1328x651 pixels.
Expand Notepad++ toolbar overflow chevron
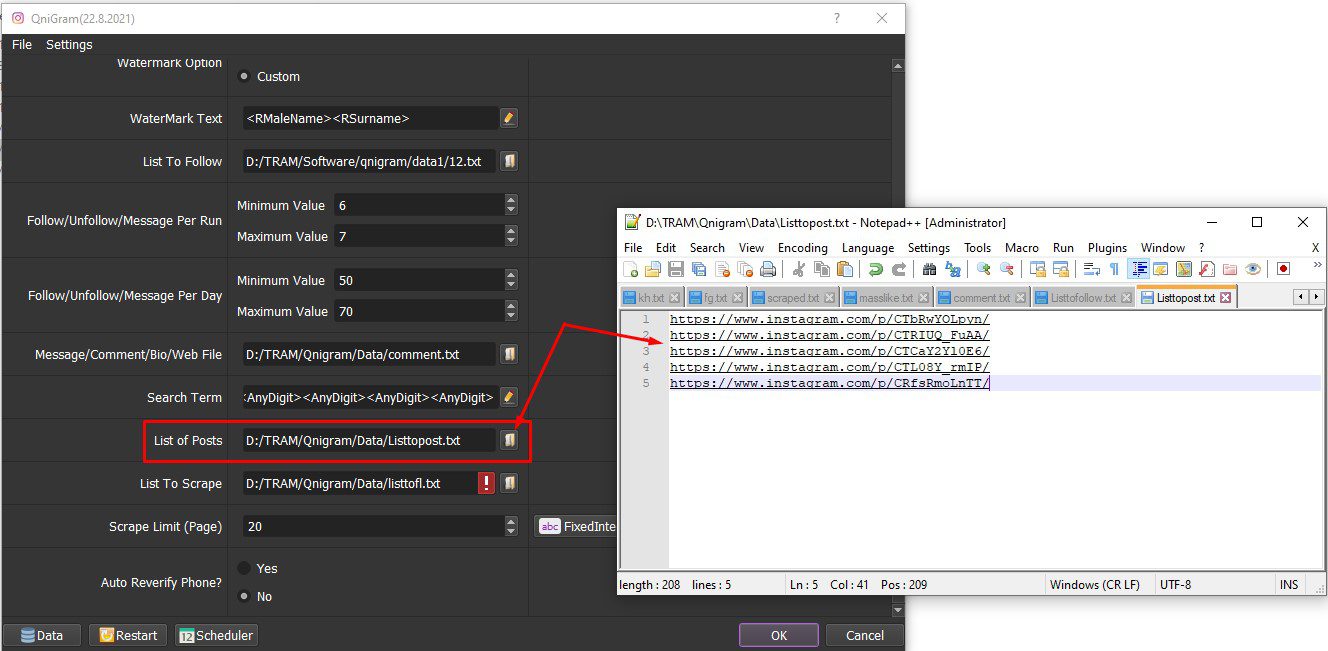[1317, 265]
